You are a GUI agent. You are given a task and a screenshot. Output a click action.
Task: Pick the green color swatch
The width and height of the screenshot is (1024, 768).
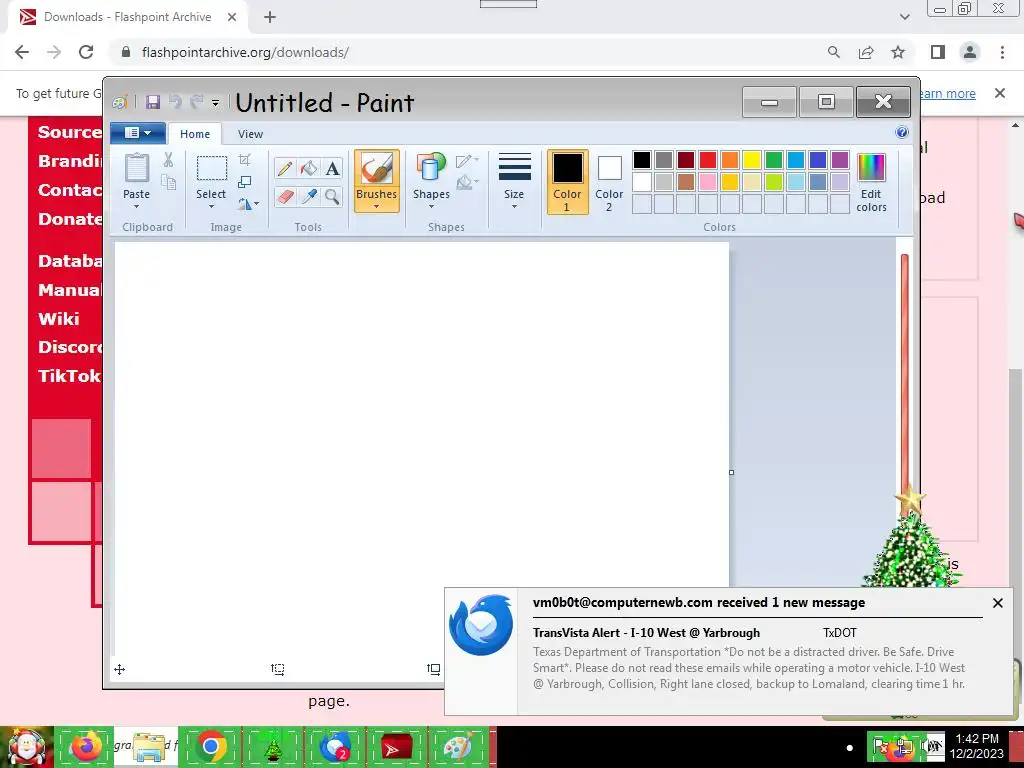(x=774, y=159)
